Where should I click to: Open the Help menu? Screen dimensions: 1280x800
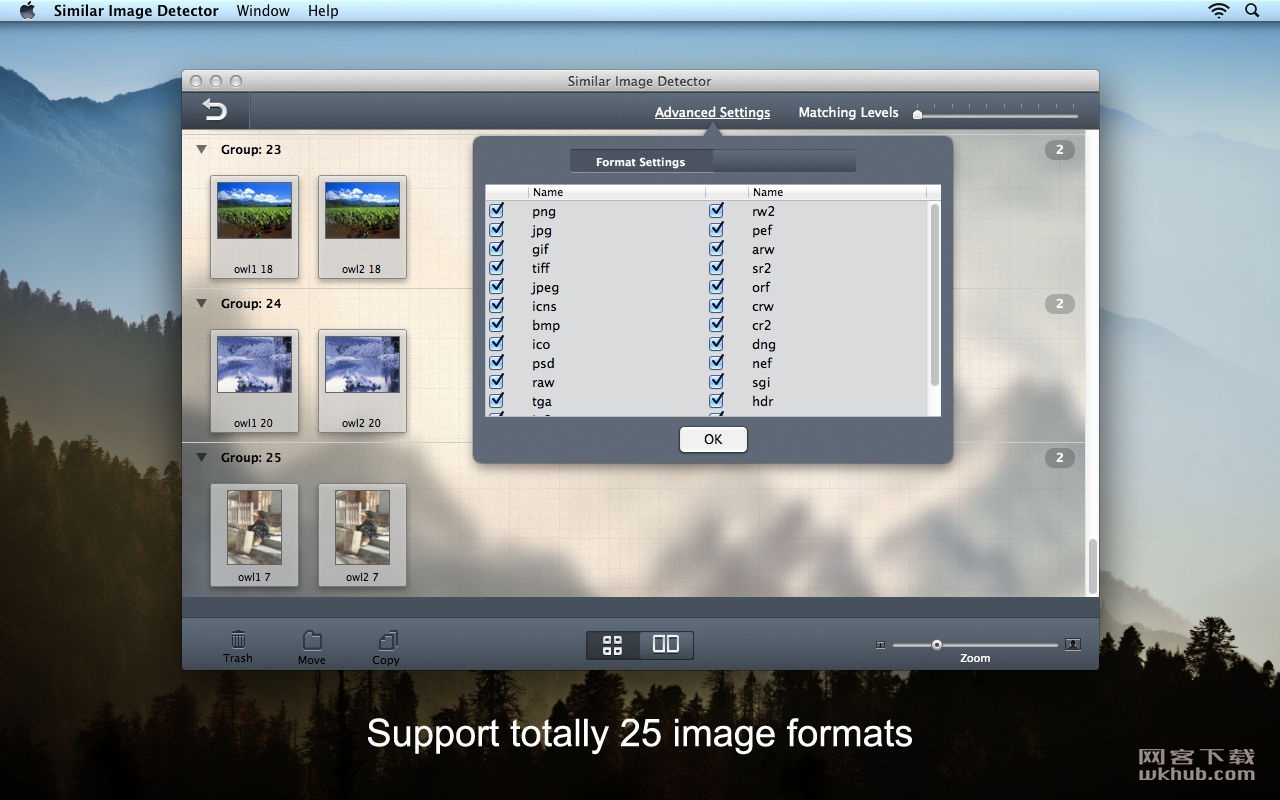pos(323,11)
